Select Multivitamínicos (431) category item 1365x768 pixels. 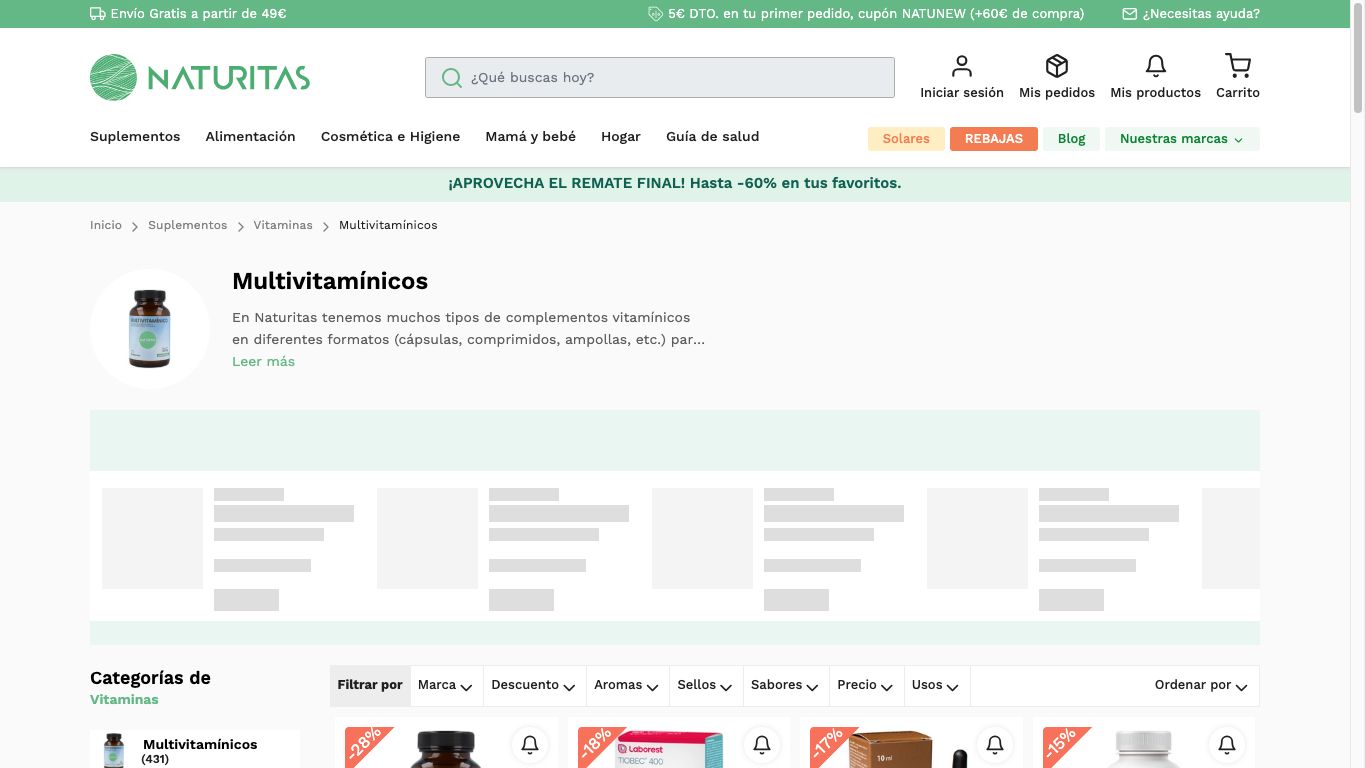click(x=195, y=750)
